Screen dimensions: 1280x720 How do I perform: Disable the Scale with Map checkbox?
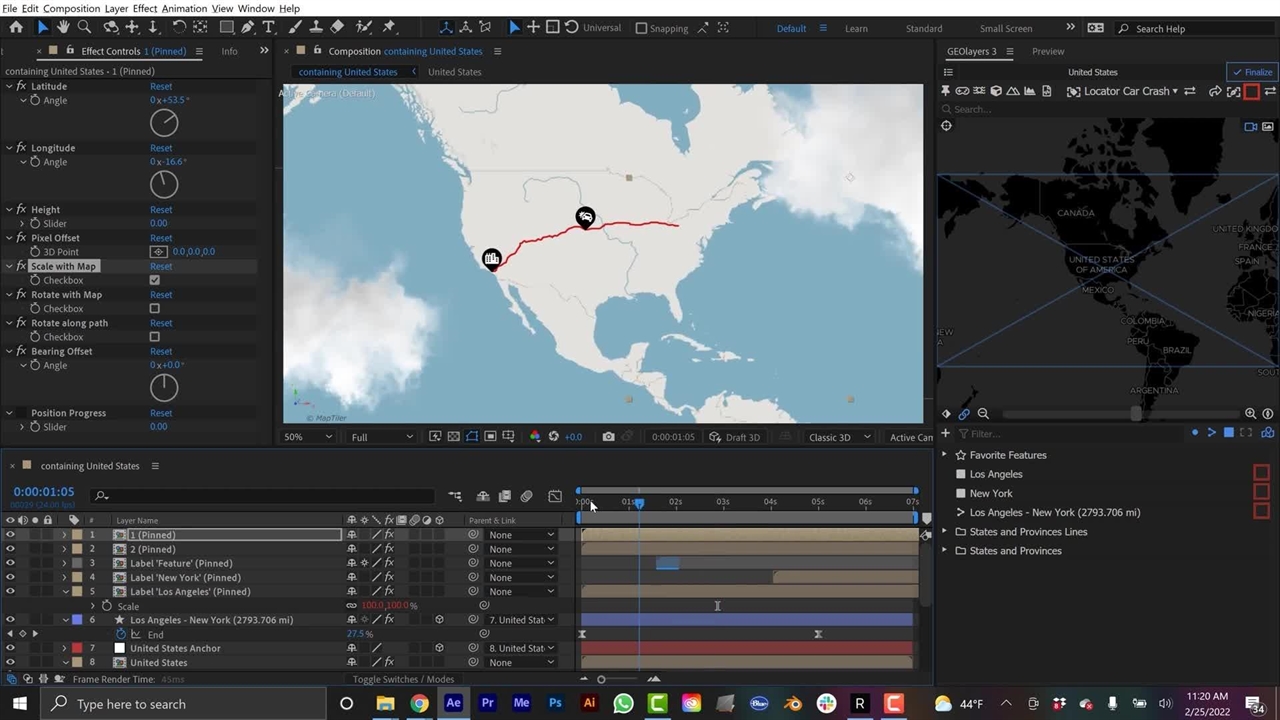[155, 280]
